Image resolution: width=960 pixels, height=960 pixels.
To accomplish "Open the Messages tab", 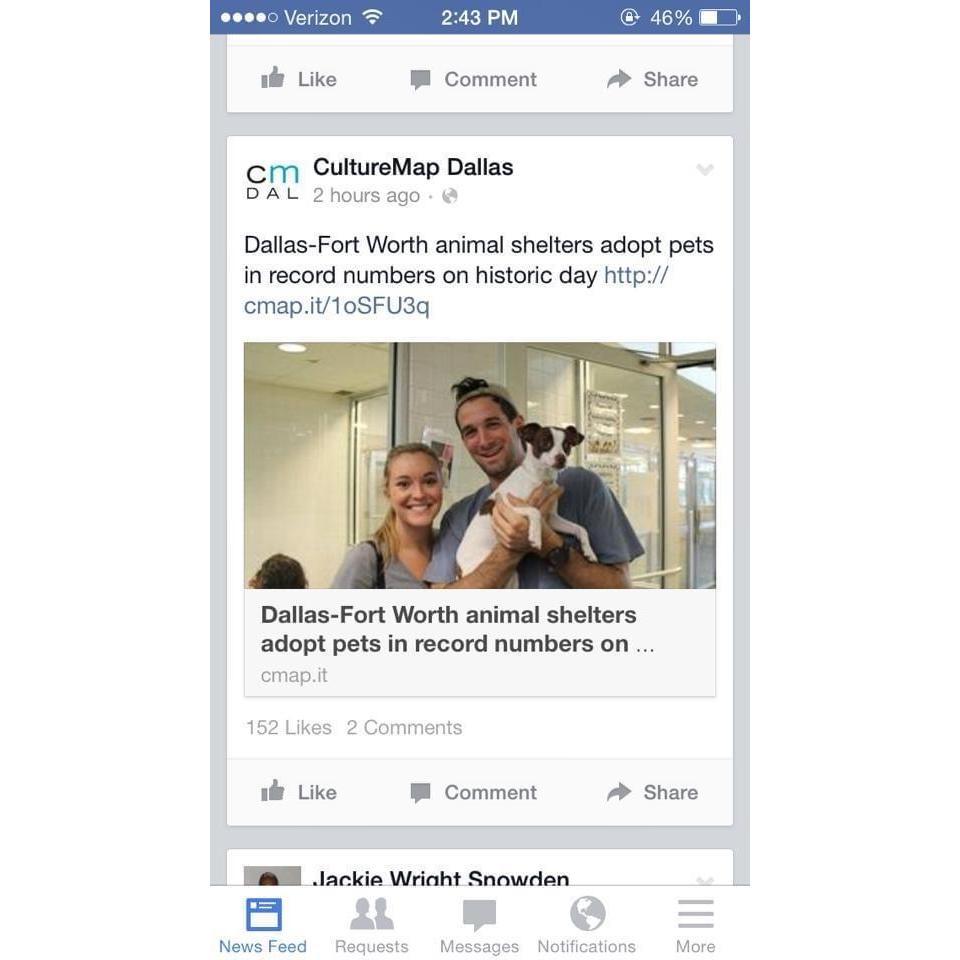I will [x=479, y=924].
